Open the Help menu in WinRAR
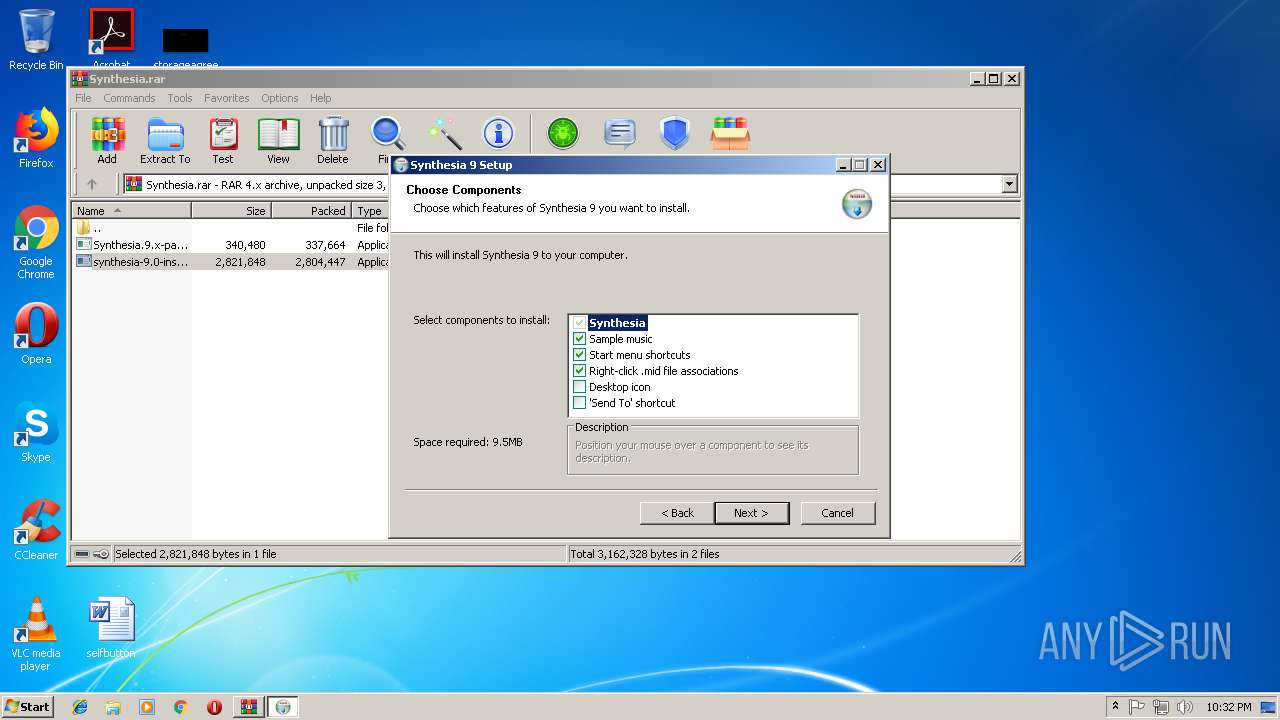This screenshot has height=720, width=1280. 320,98
